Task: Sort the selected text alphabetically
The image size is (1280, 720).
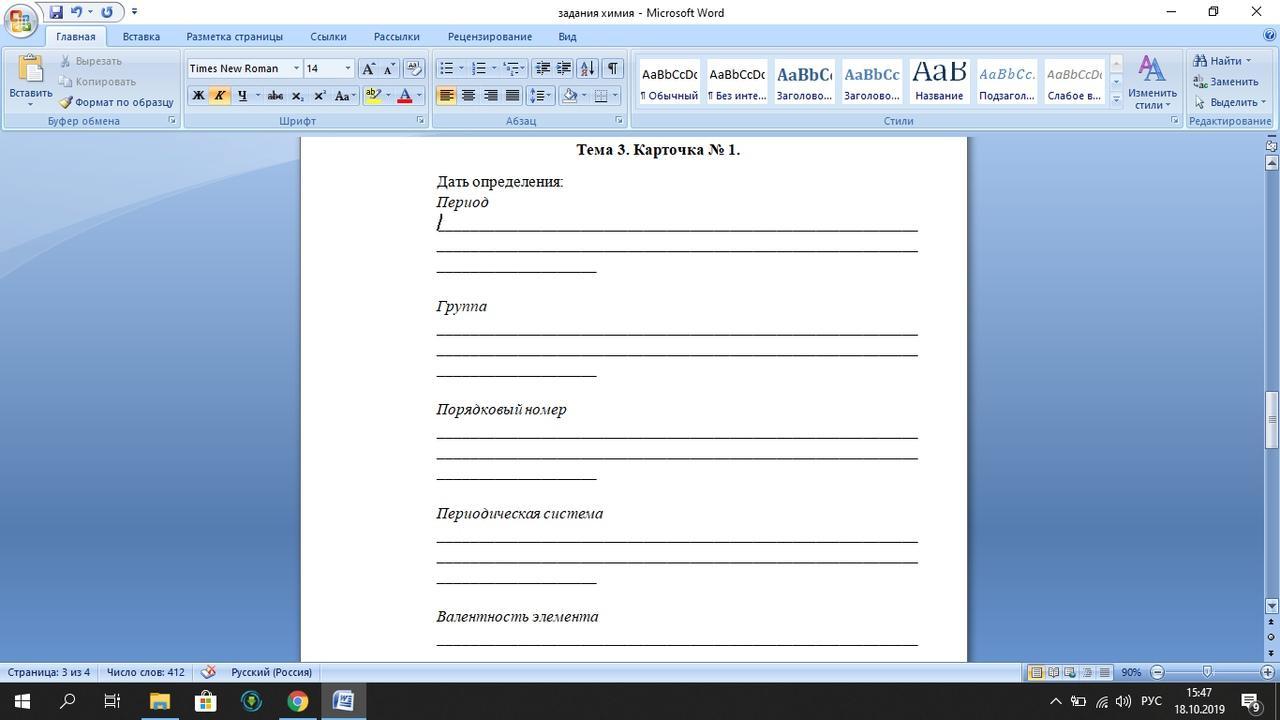Action: (x=587, y=68)
